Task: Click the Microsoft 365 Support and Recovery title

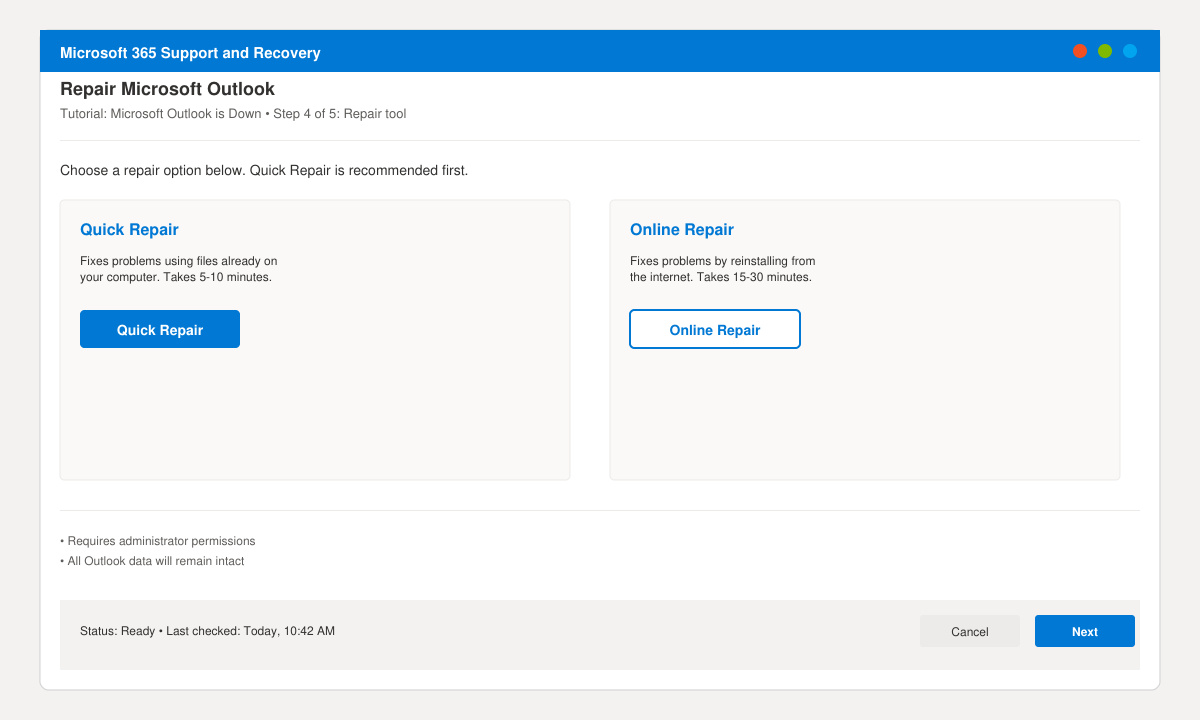Action: [190, 52]
